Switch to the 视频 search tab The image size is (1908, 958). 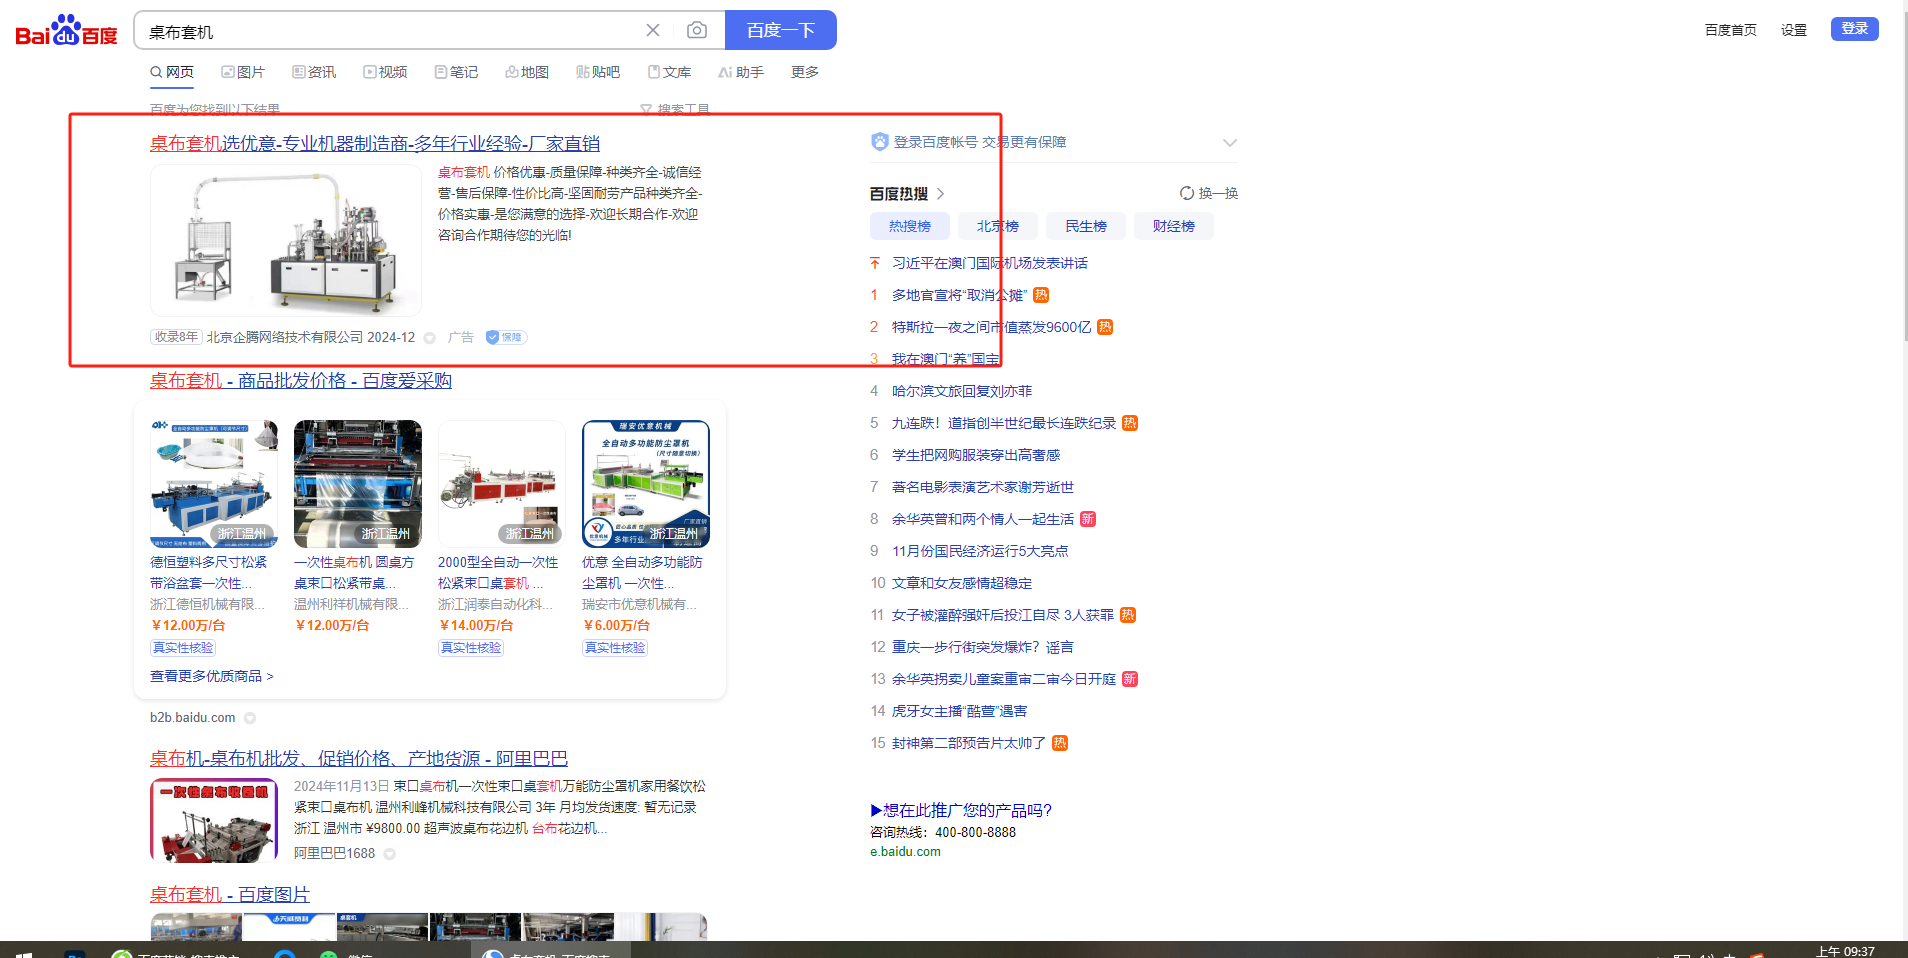pyautogui.click(x=385, y=72)
